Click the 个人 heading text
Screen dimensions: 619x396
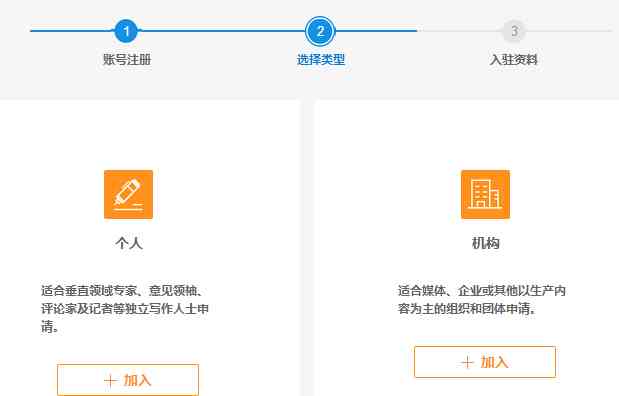[129, 243]
